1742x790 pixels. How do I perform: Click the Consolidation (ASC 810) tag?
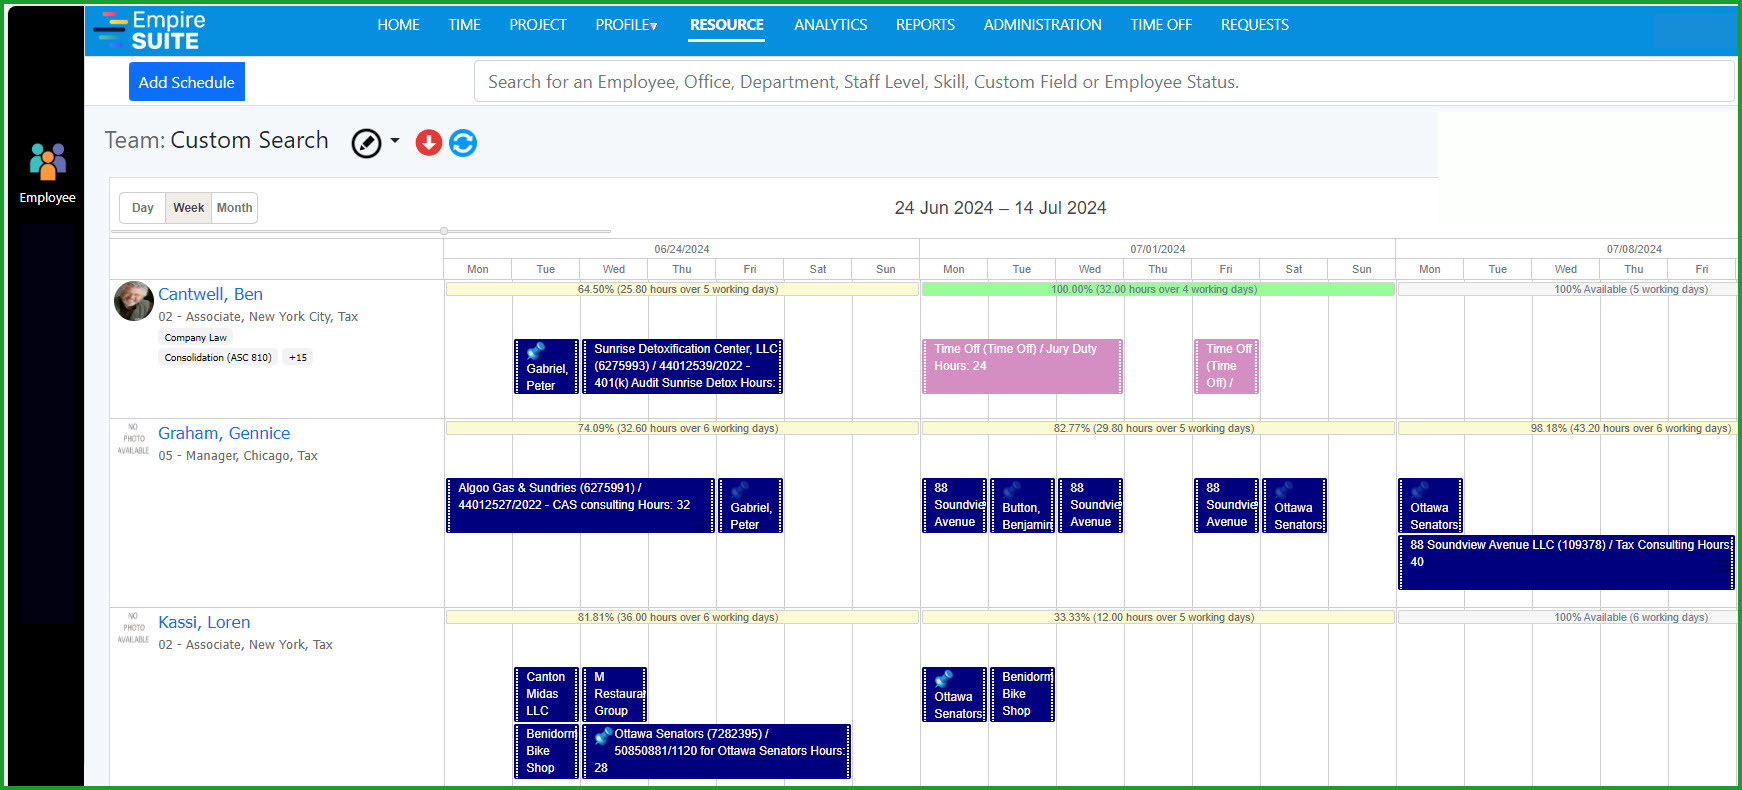pyautogui.click(x=218, y=357)
